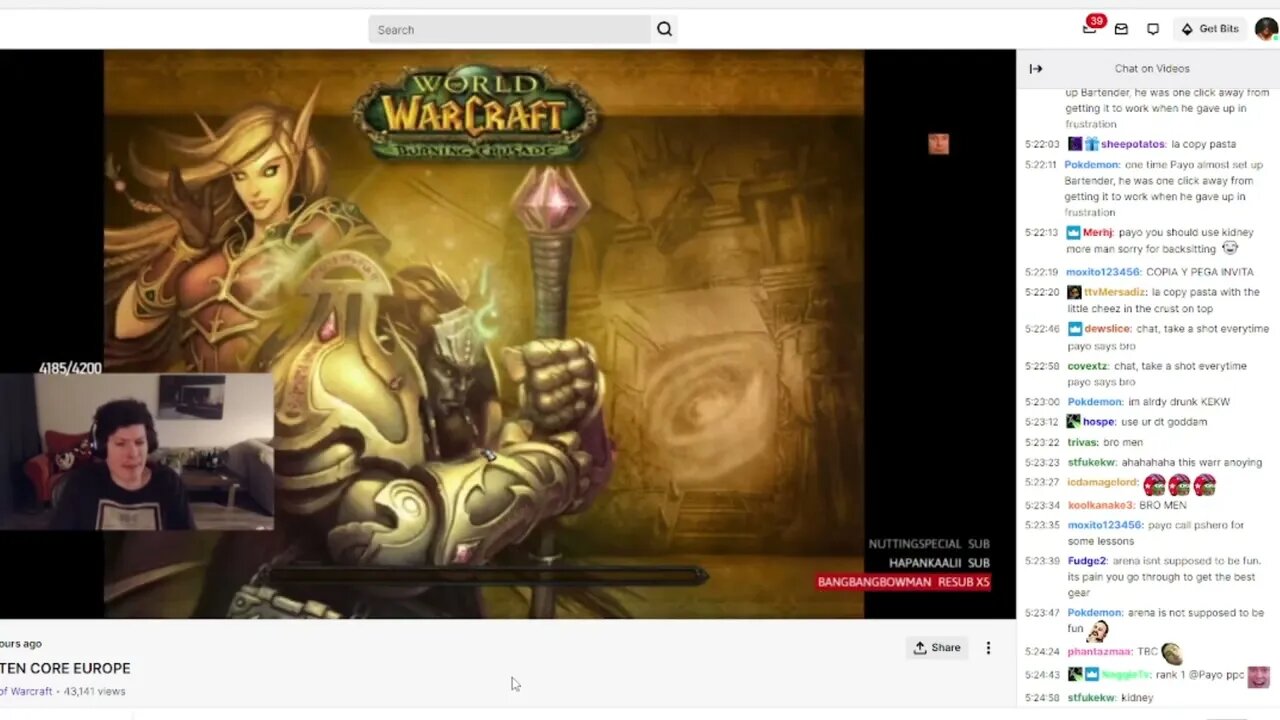Click the Merhj username in chat
The height and width of the screenshot is (720, 1280).
[1098, 232]
